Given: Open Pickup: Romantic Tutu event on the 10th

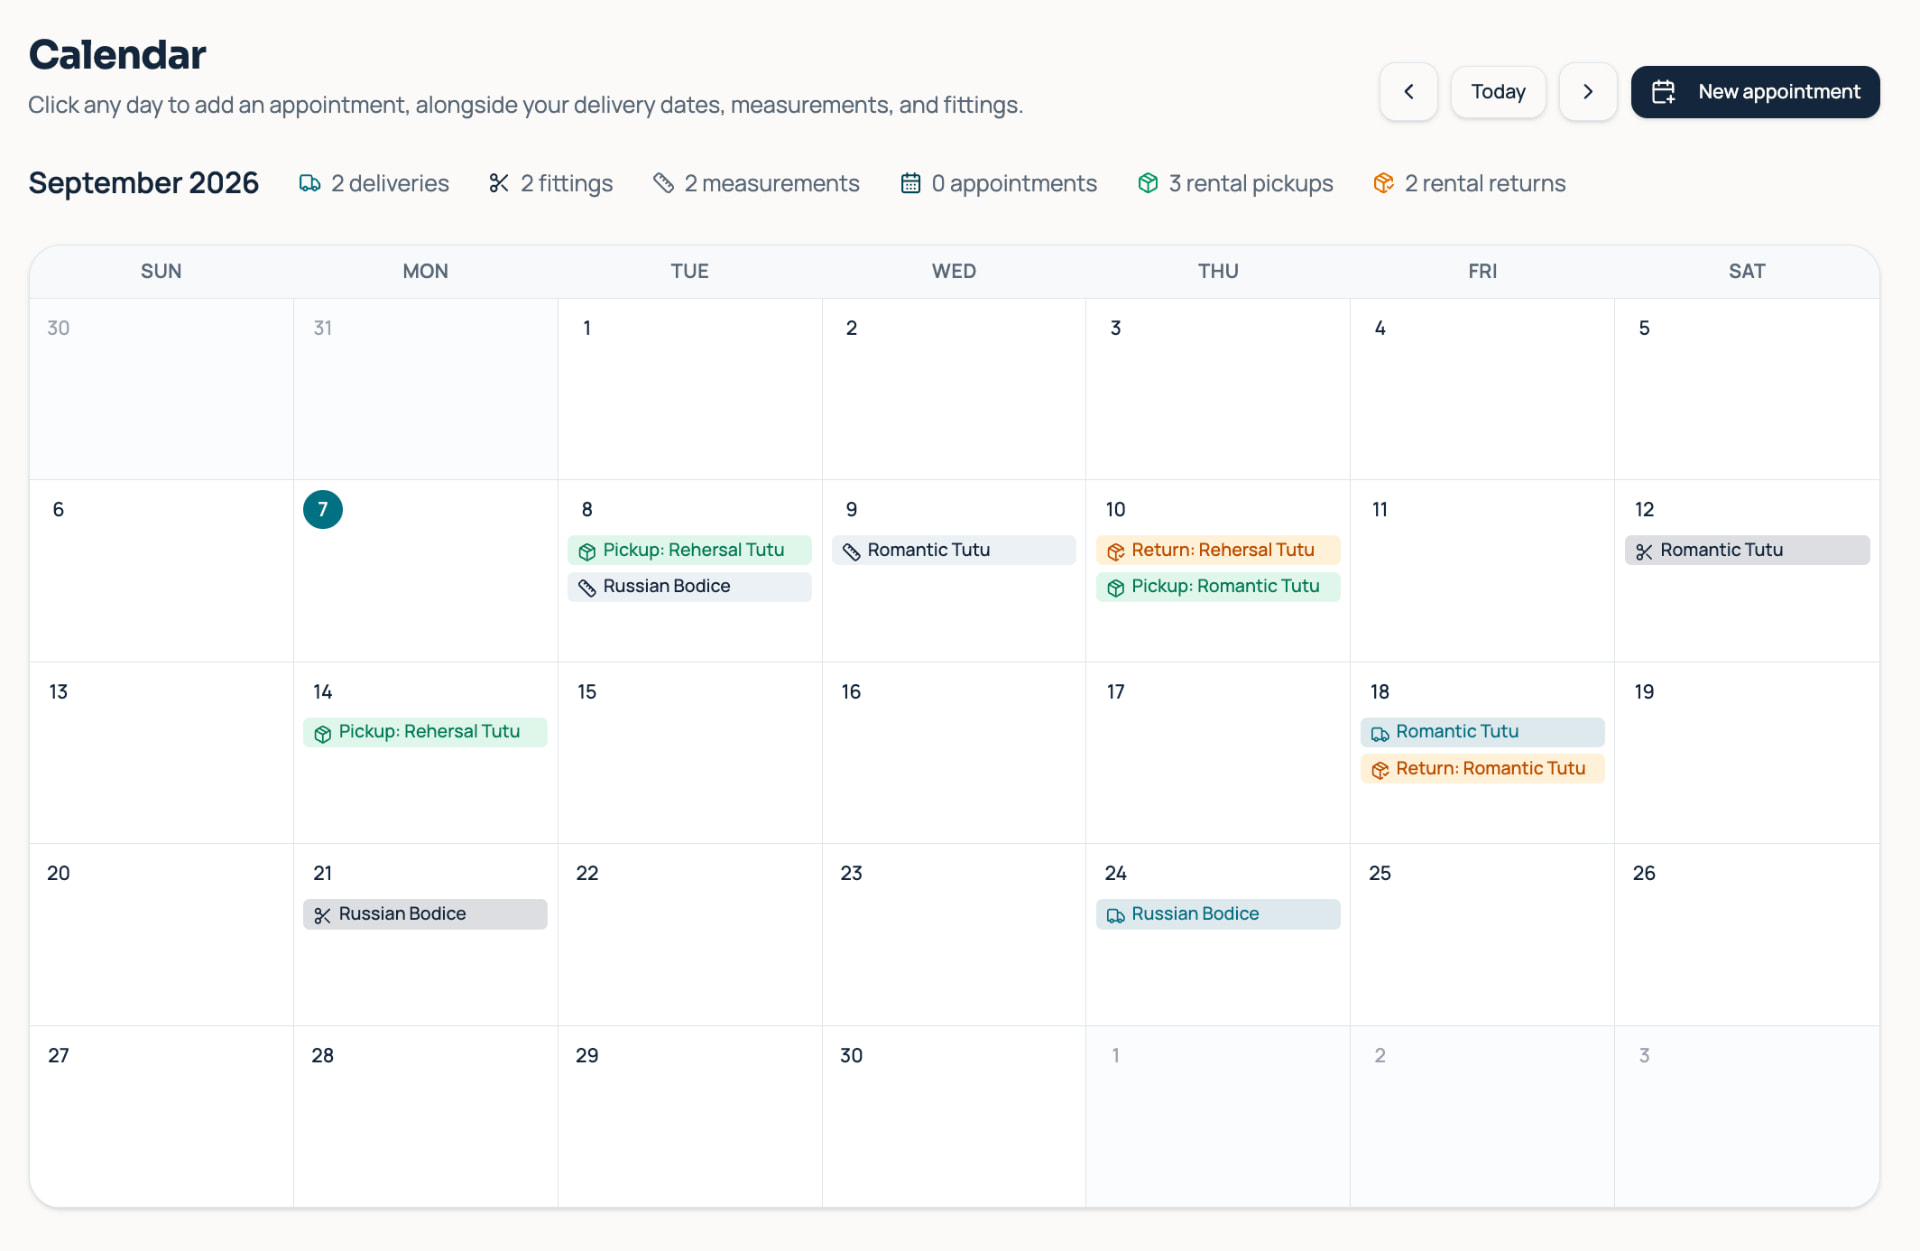Looking at the screenshot, I should pyautogui.click(x=1217, y=586).
